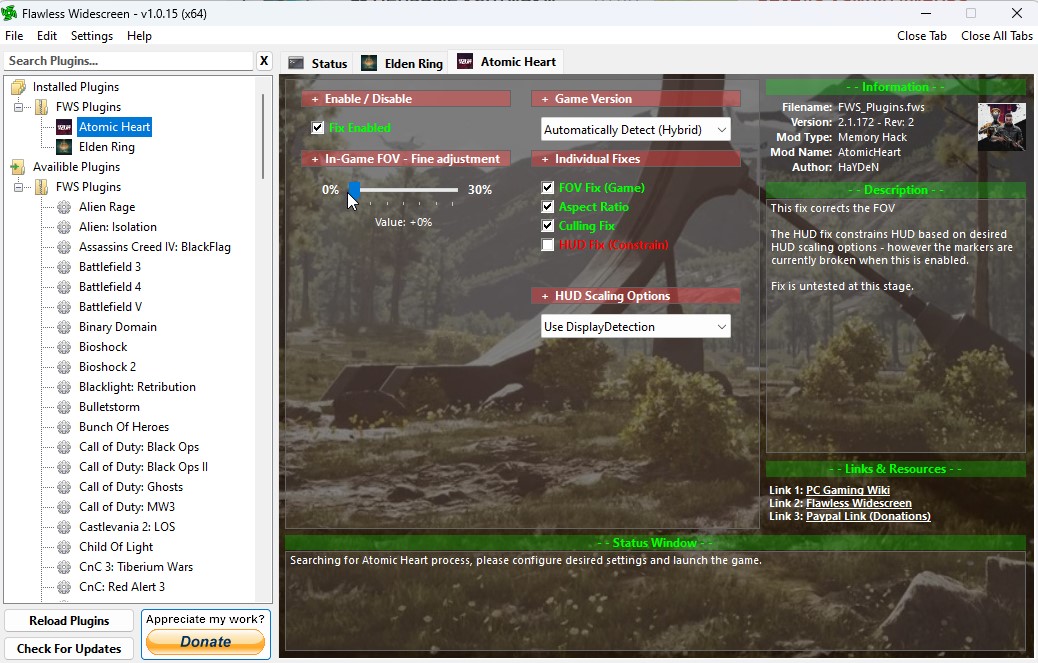Screen dimensions: 1038x663
Task: Enable the HUD Fix (Constrain) checkbox
Action: [548, 245]
